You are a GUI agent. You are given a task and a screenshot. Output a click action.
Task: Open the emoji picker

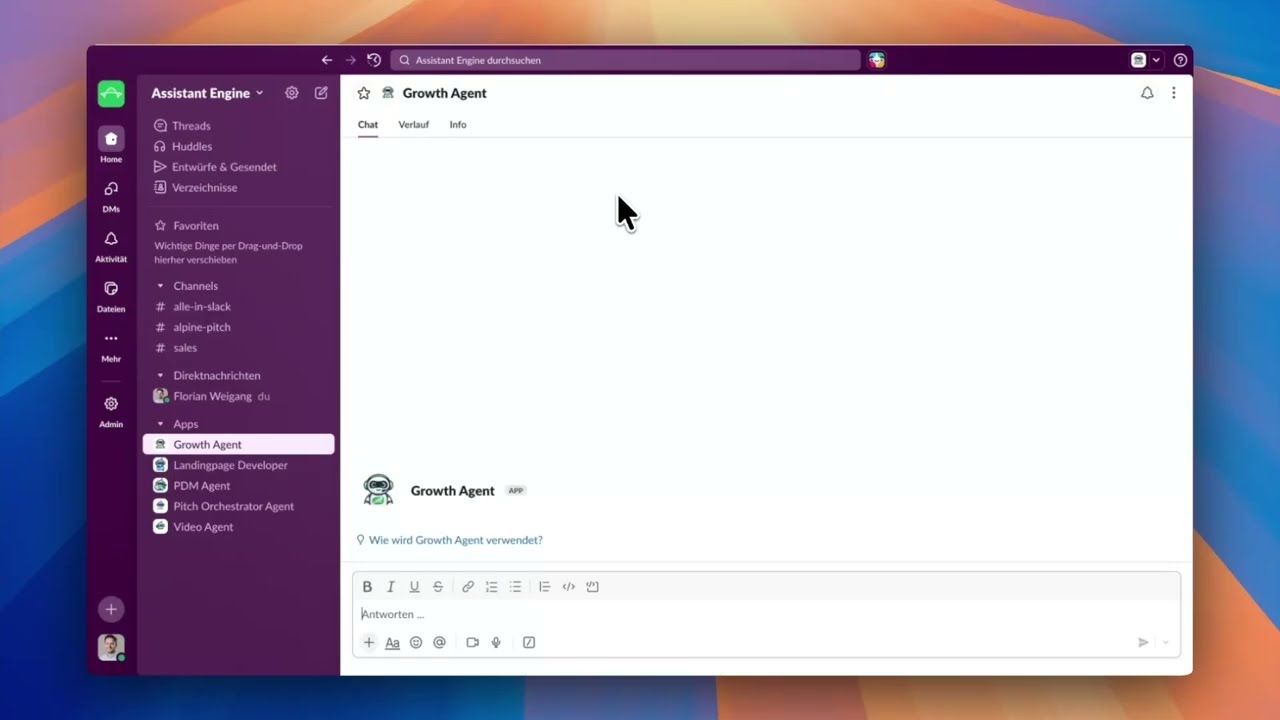click(416, 643)
